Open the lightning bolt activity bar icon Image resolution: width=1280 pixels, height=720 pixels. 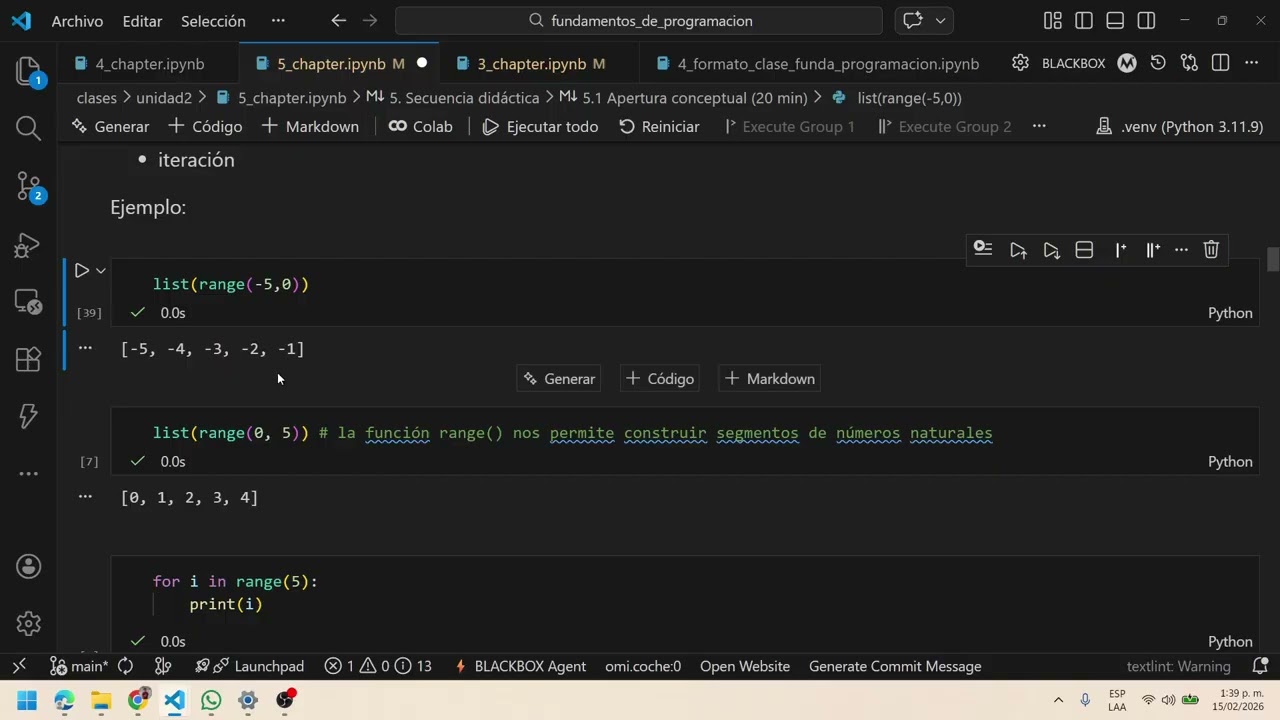28,416
